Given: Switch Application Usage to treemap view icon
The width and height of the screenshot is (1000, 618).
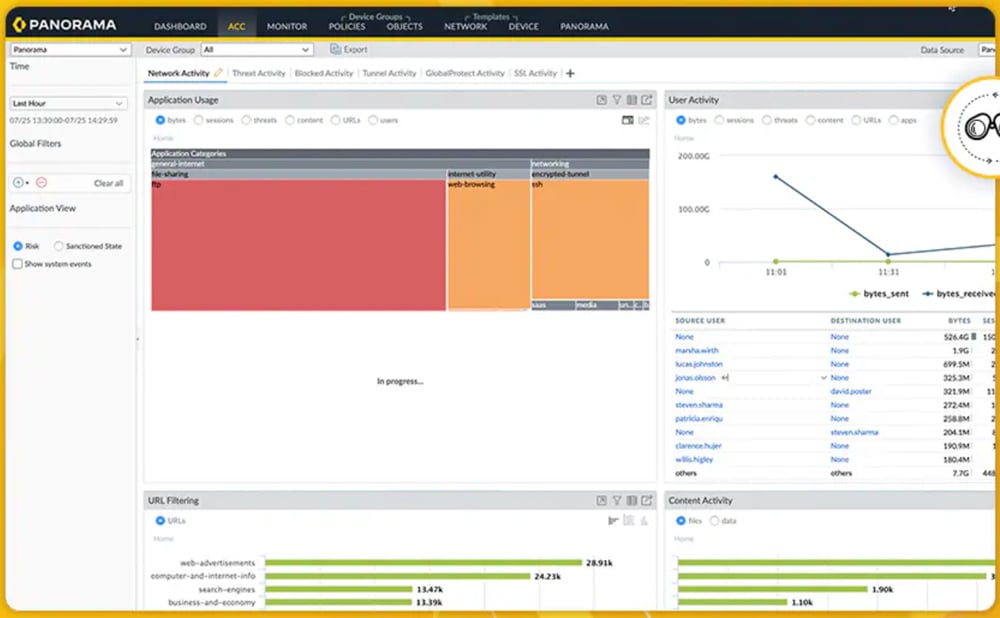Looking at the screenshot, I should point(628,120).
